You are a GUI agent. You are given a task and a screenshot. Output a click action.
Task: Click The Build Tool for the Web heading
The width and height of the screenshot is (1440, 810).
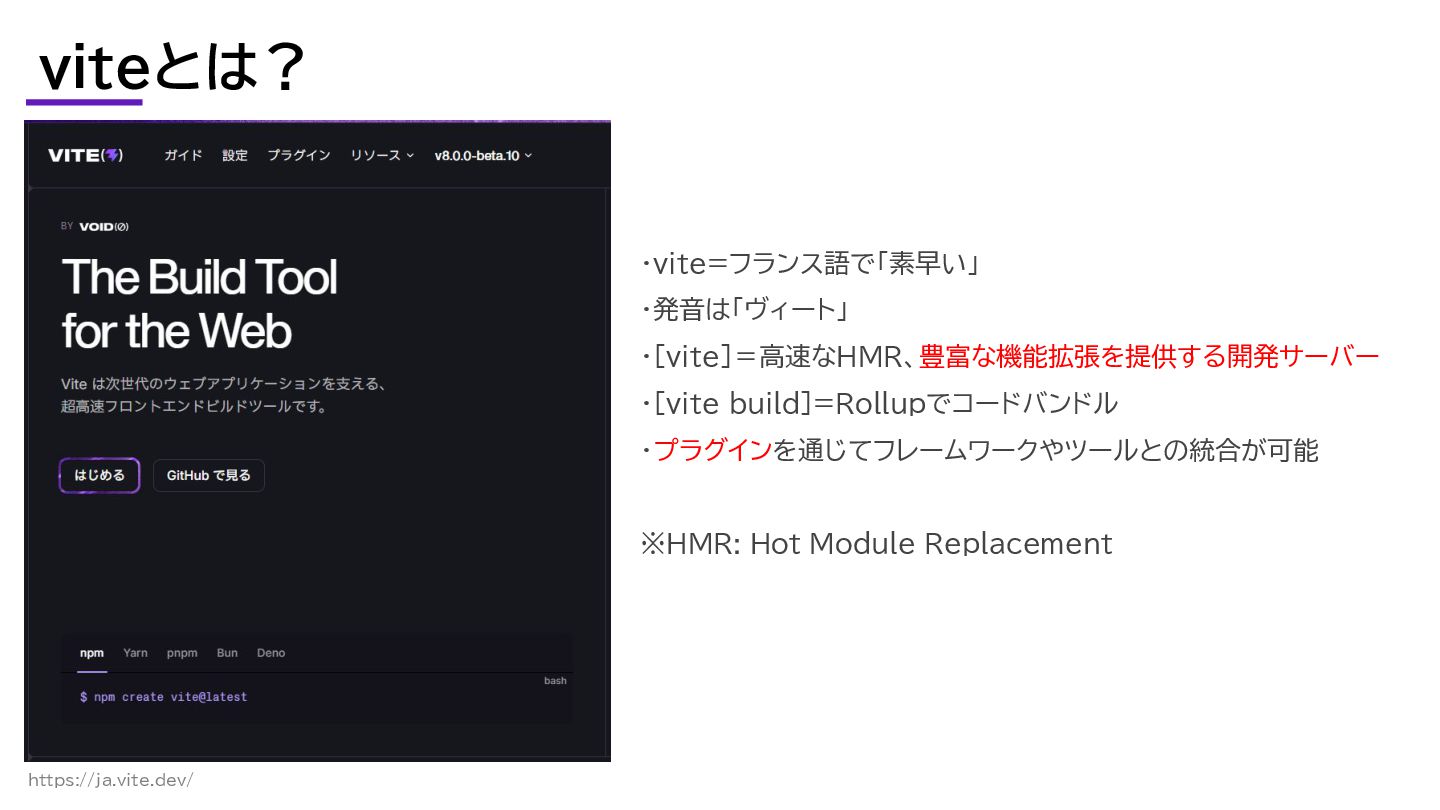click(x=200, y=304)
